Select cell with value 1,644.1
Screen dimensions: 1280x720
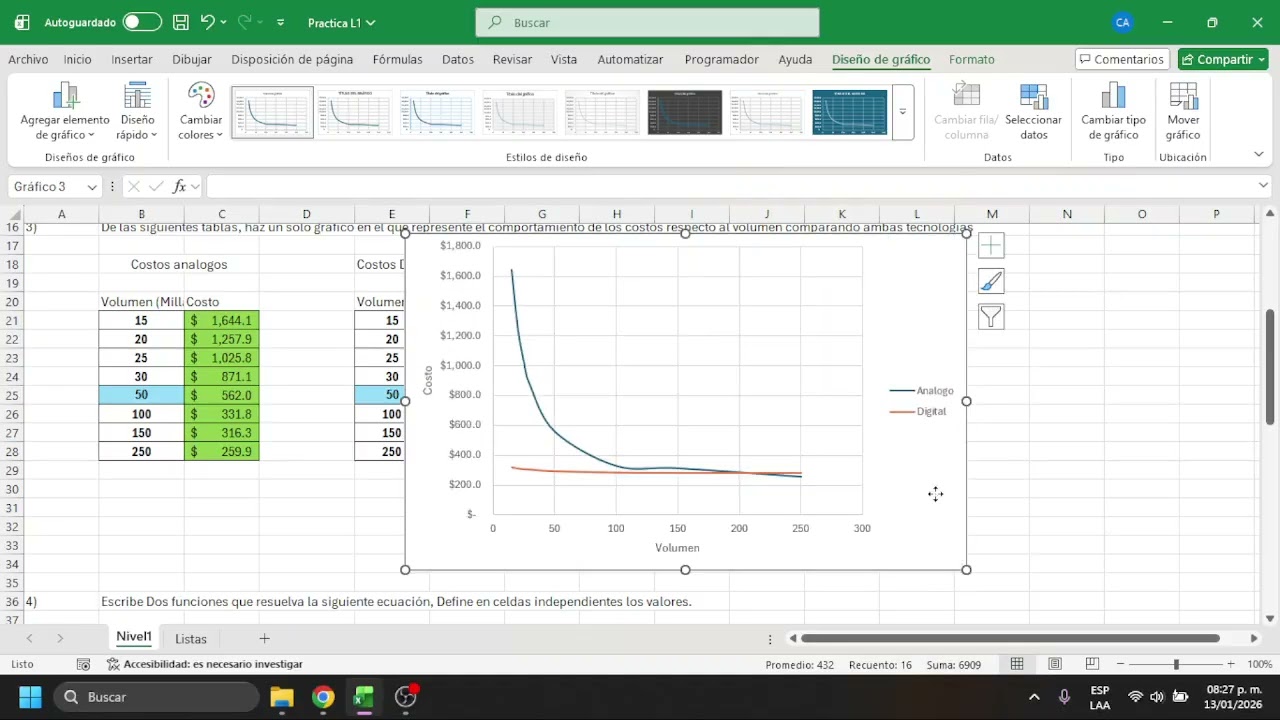[221, 320]
